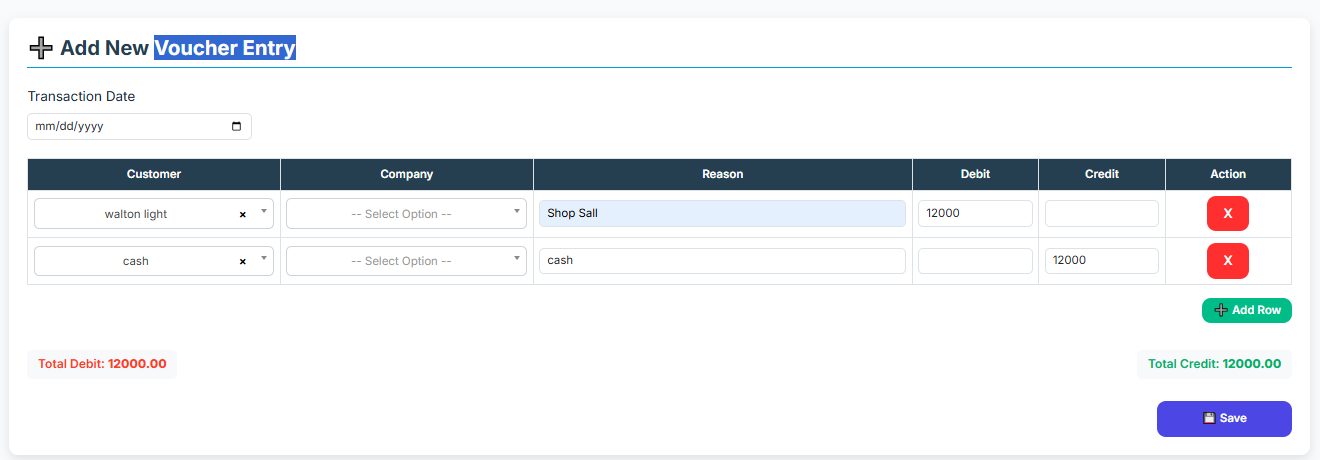1320x460 pixels.
Task: Expand the walton light Customer dropdown
Action: coord(264,212)
